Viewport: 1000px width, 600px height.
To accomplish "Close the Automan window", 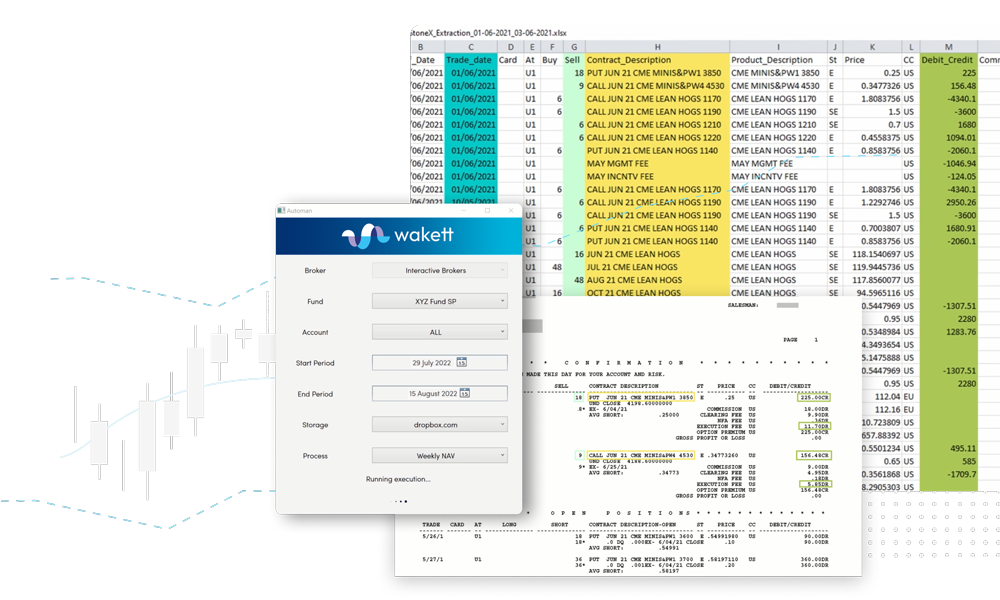I will coord(510,210).
